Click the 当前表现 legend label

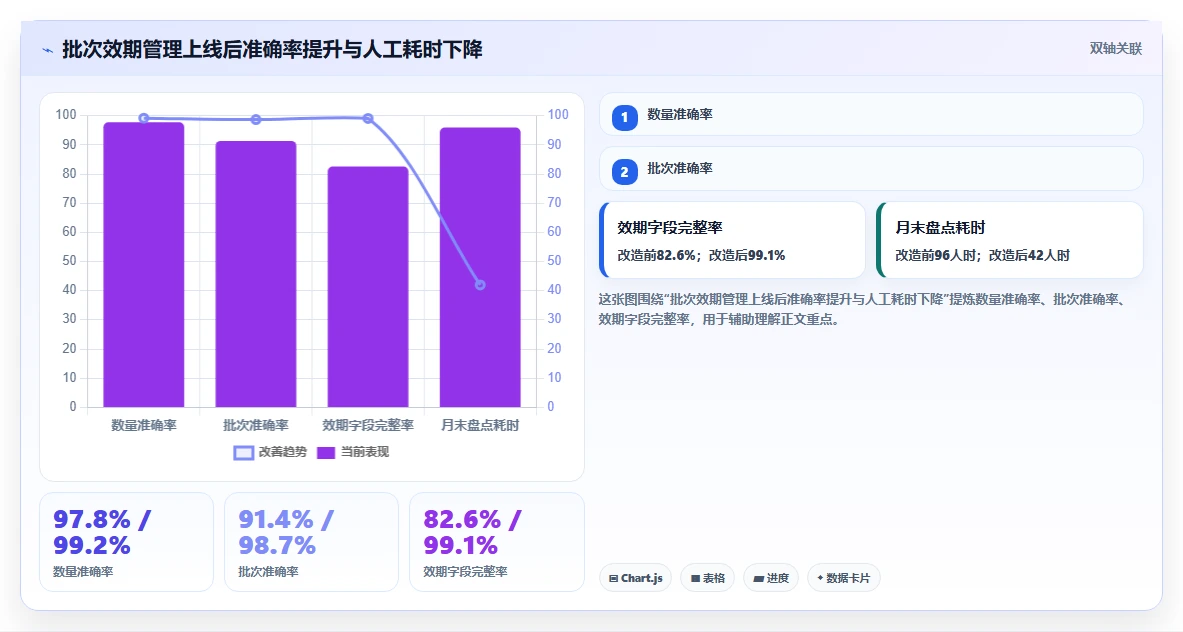point(364,452)
